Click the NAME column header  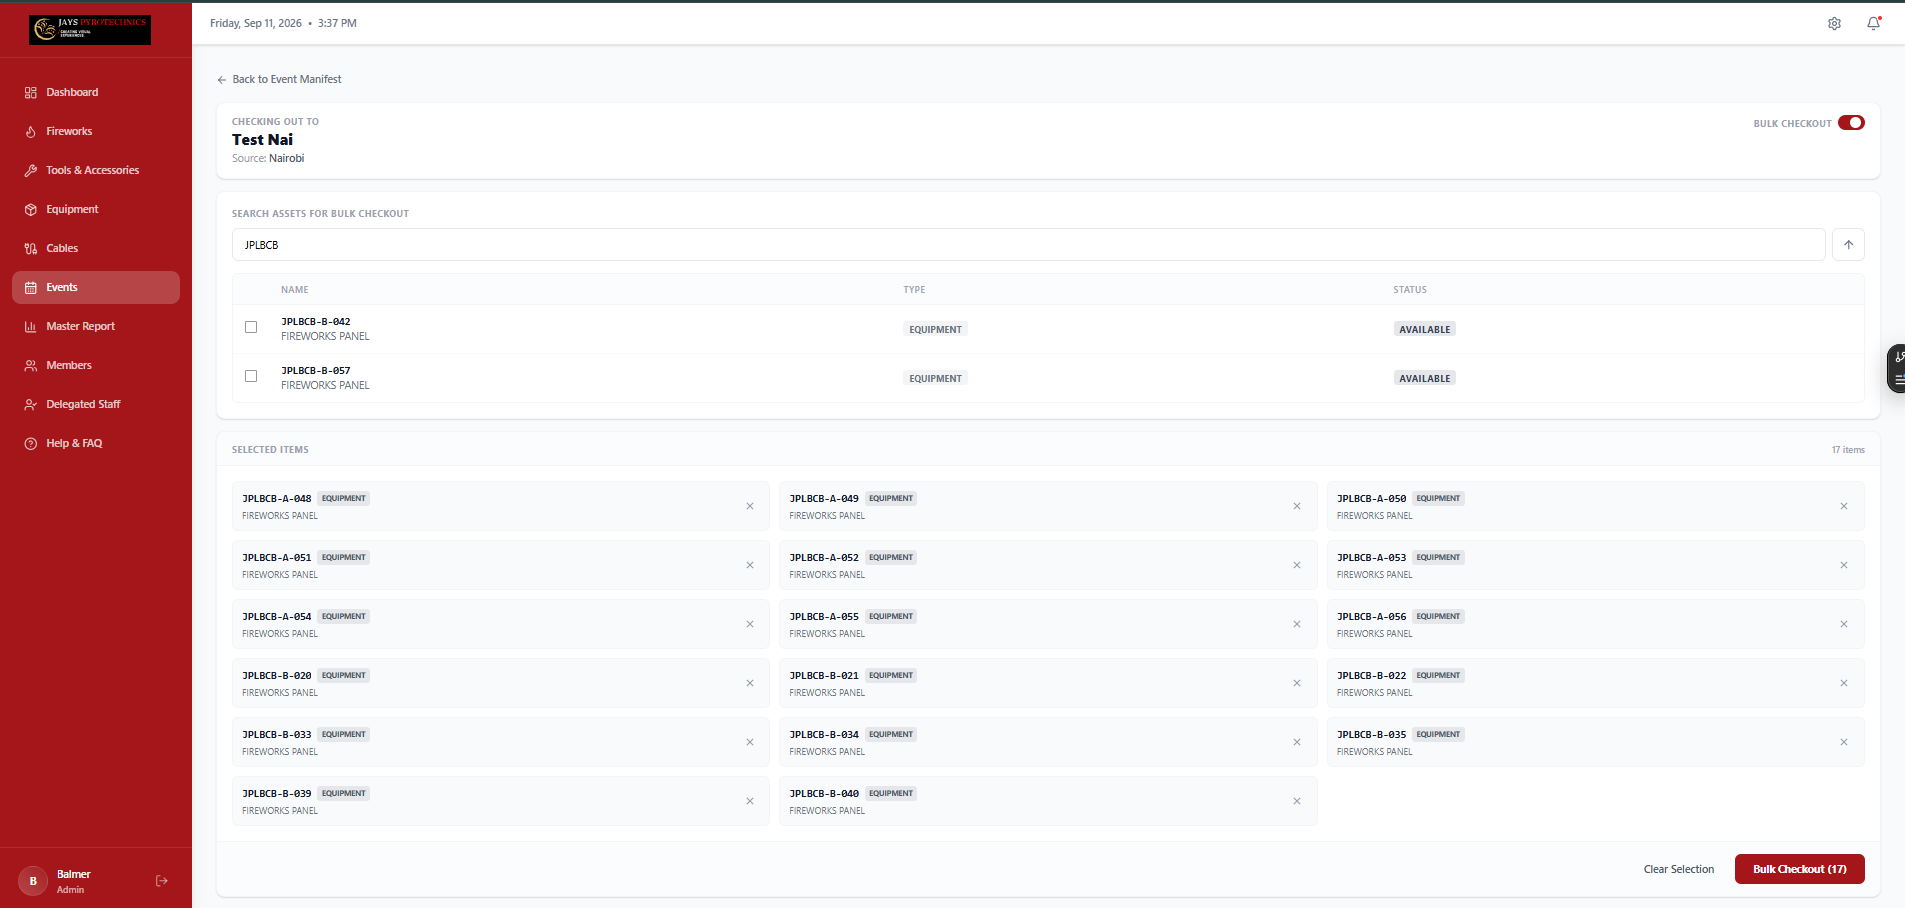point(294,290)
